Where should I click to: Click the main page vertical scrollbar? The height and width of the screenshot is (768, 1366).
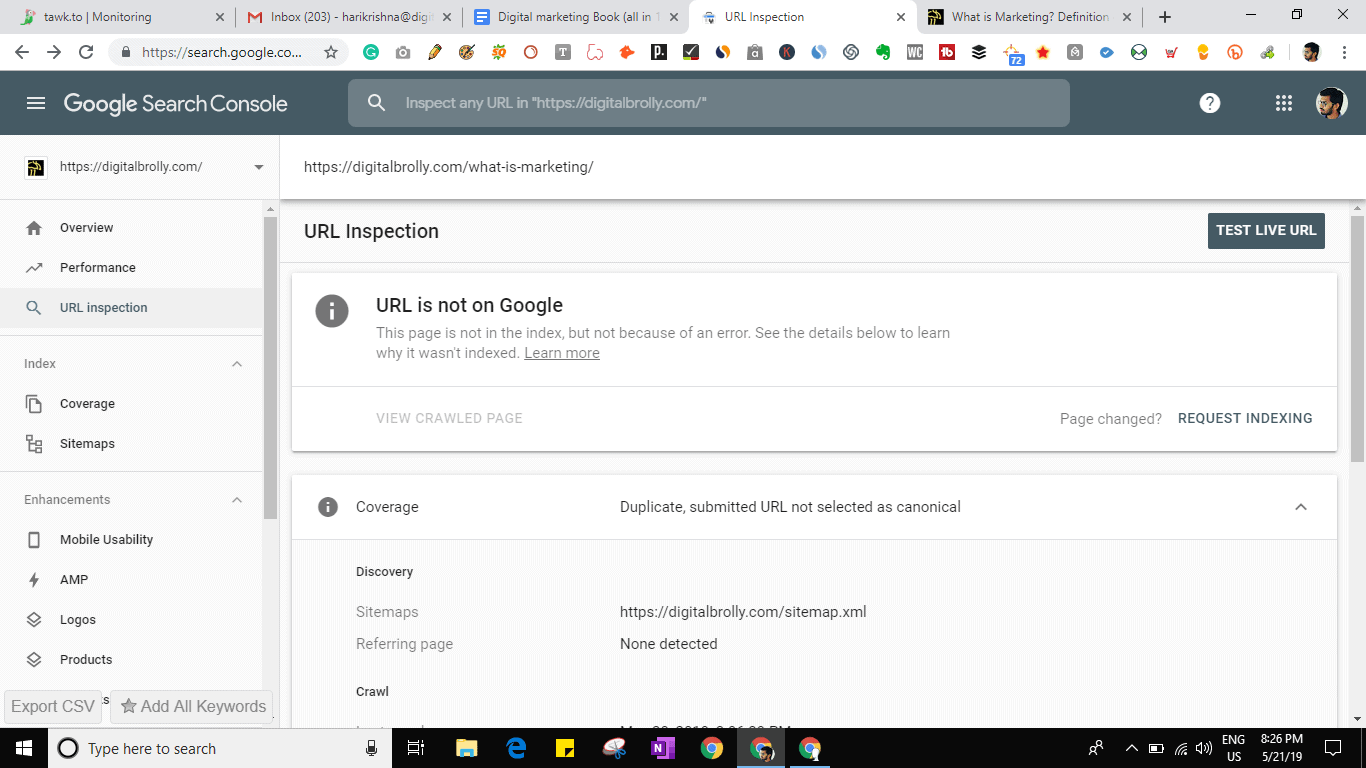point(1357,338)
